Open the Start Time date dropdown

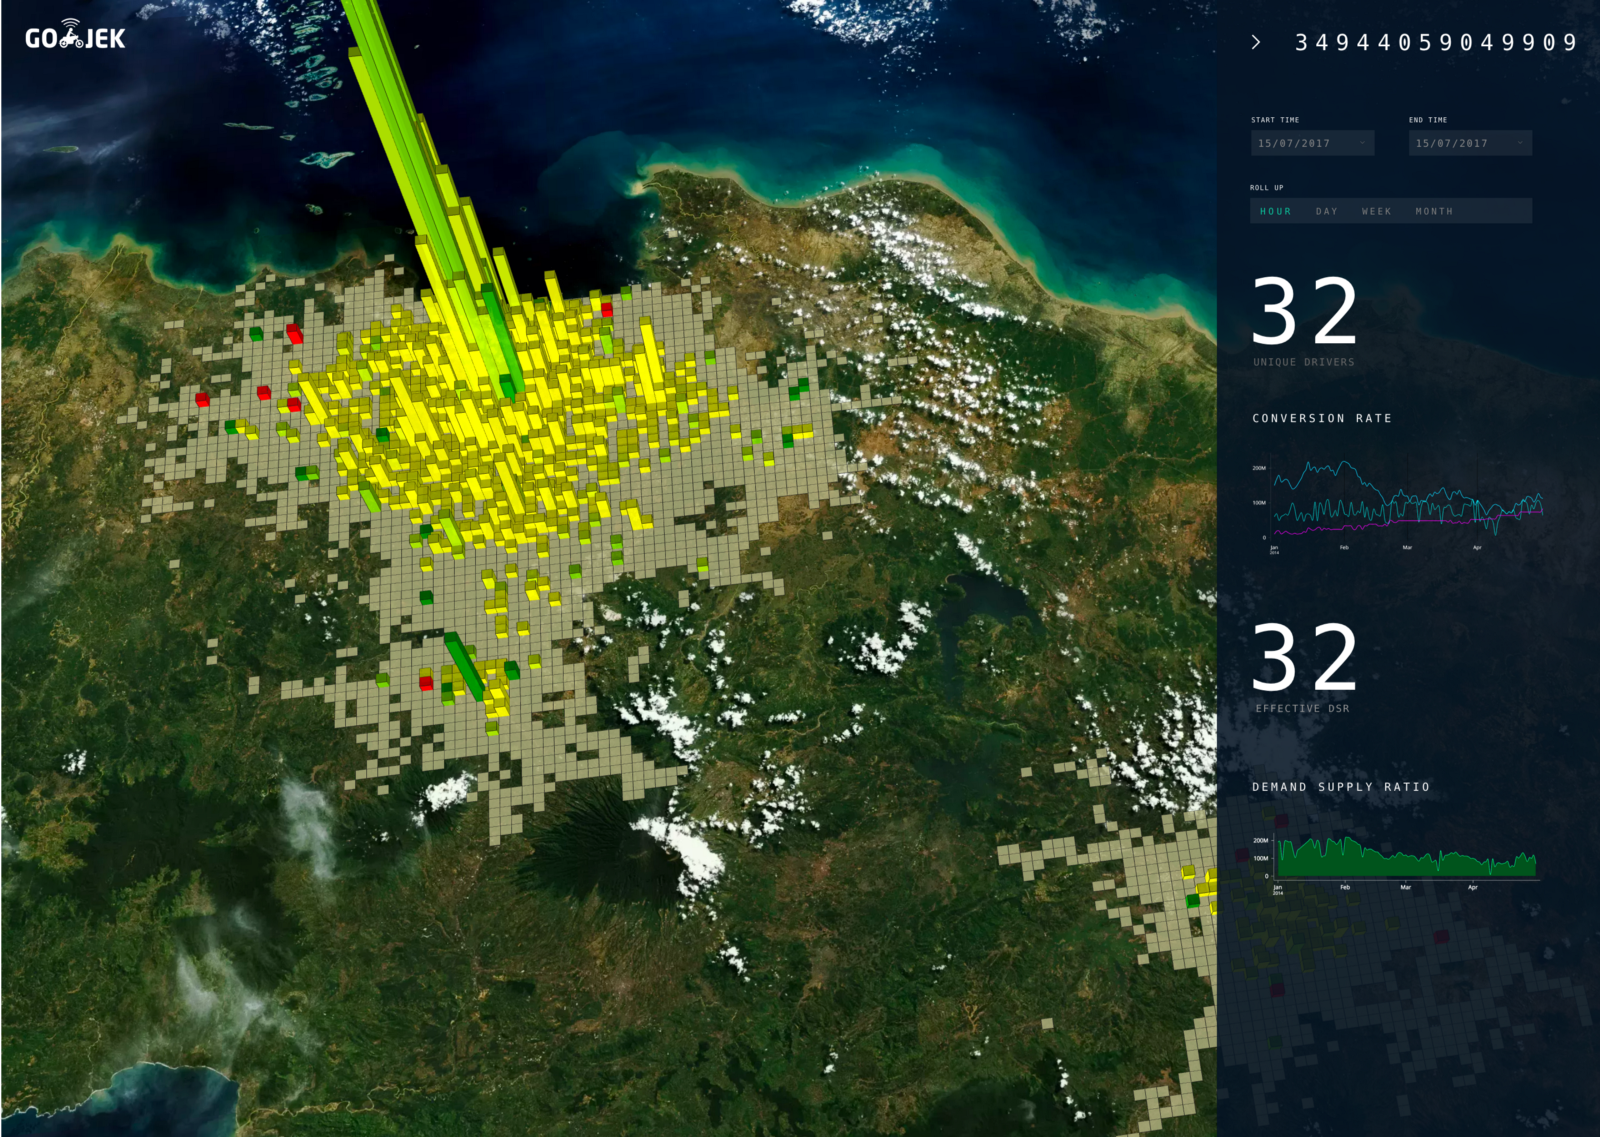click(1312, 143)
